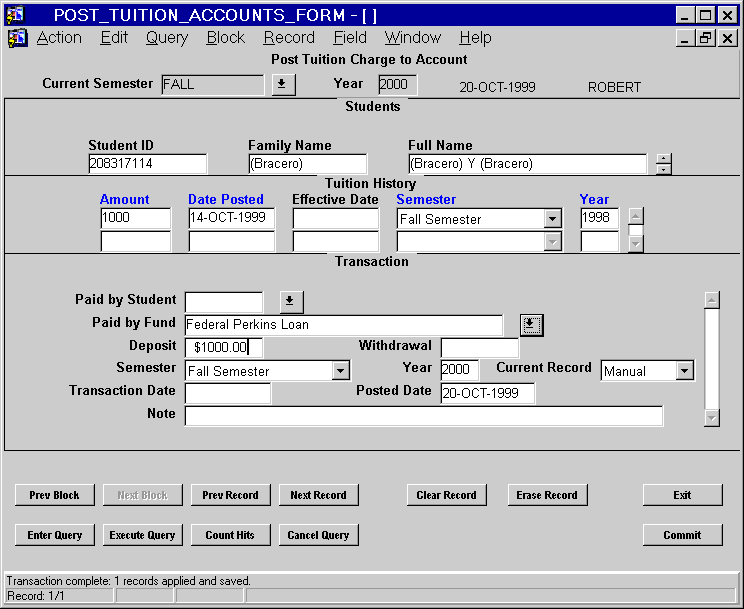This screenshot has height=609, width=744.
Task: Click the second-row Date Posted field
Action: (x=232, y=241)
